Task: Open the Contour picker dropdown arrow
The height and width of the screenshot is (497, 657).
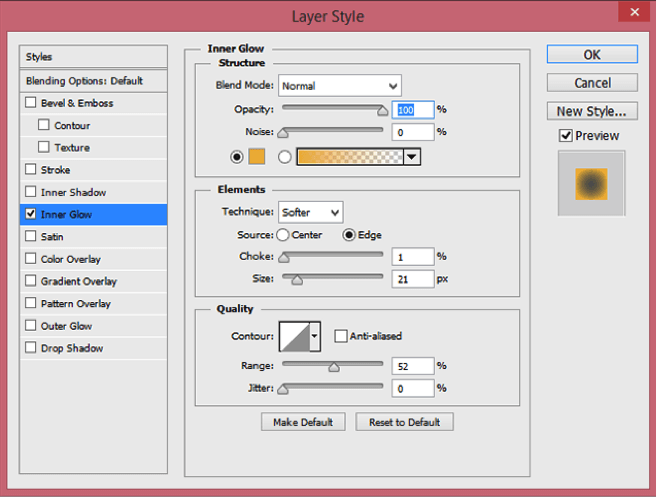Action: (x=315, y=337)
